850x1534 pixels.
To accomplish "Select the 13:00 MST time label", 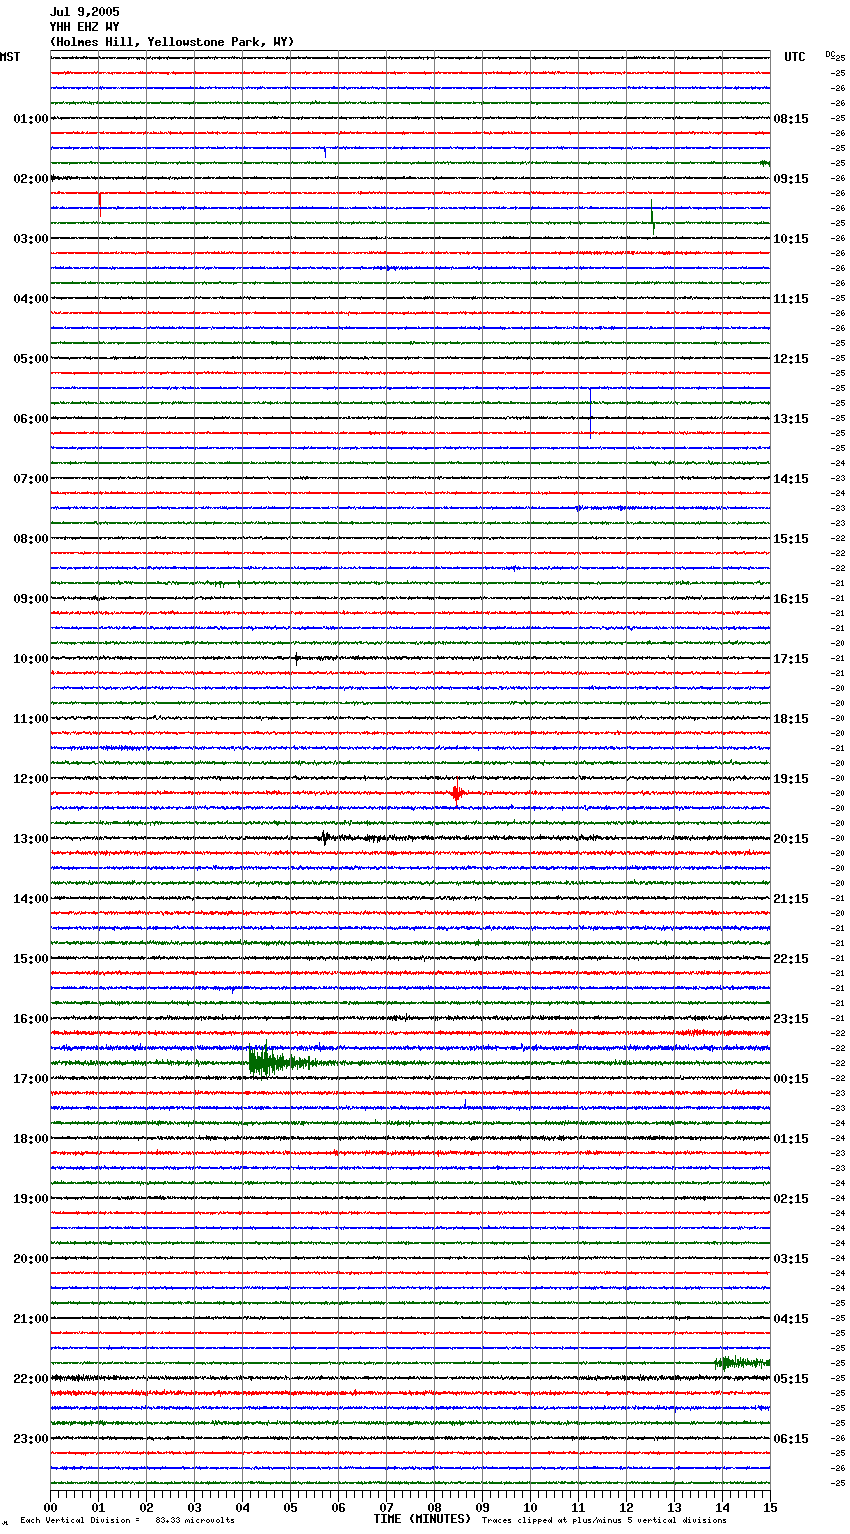I will 31,839.
